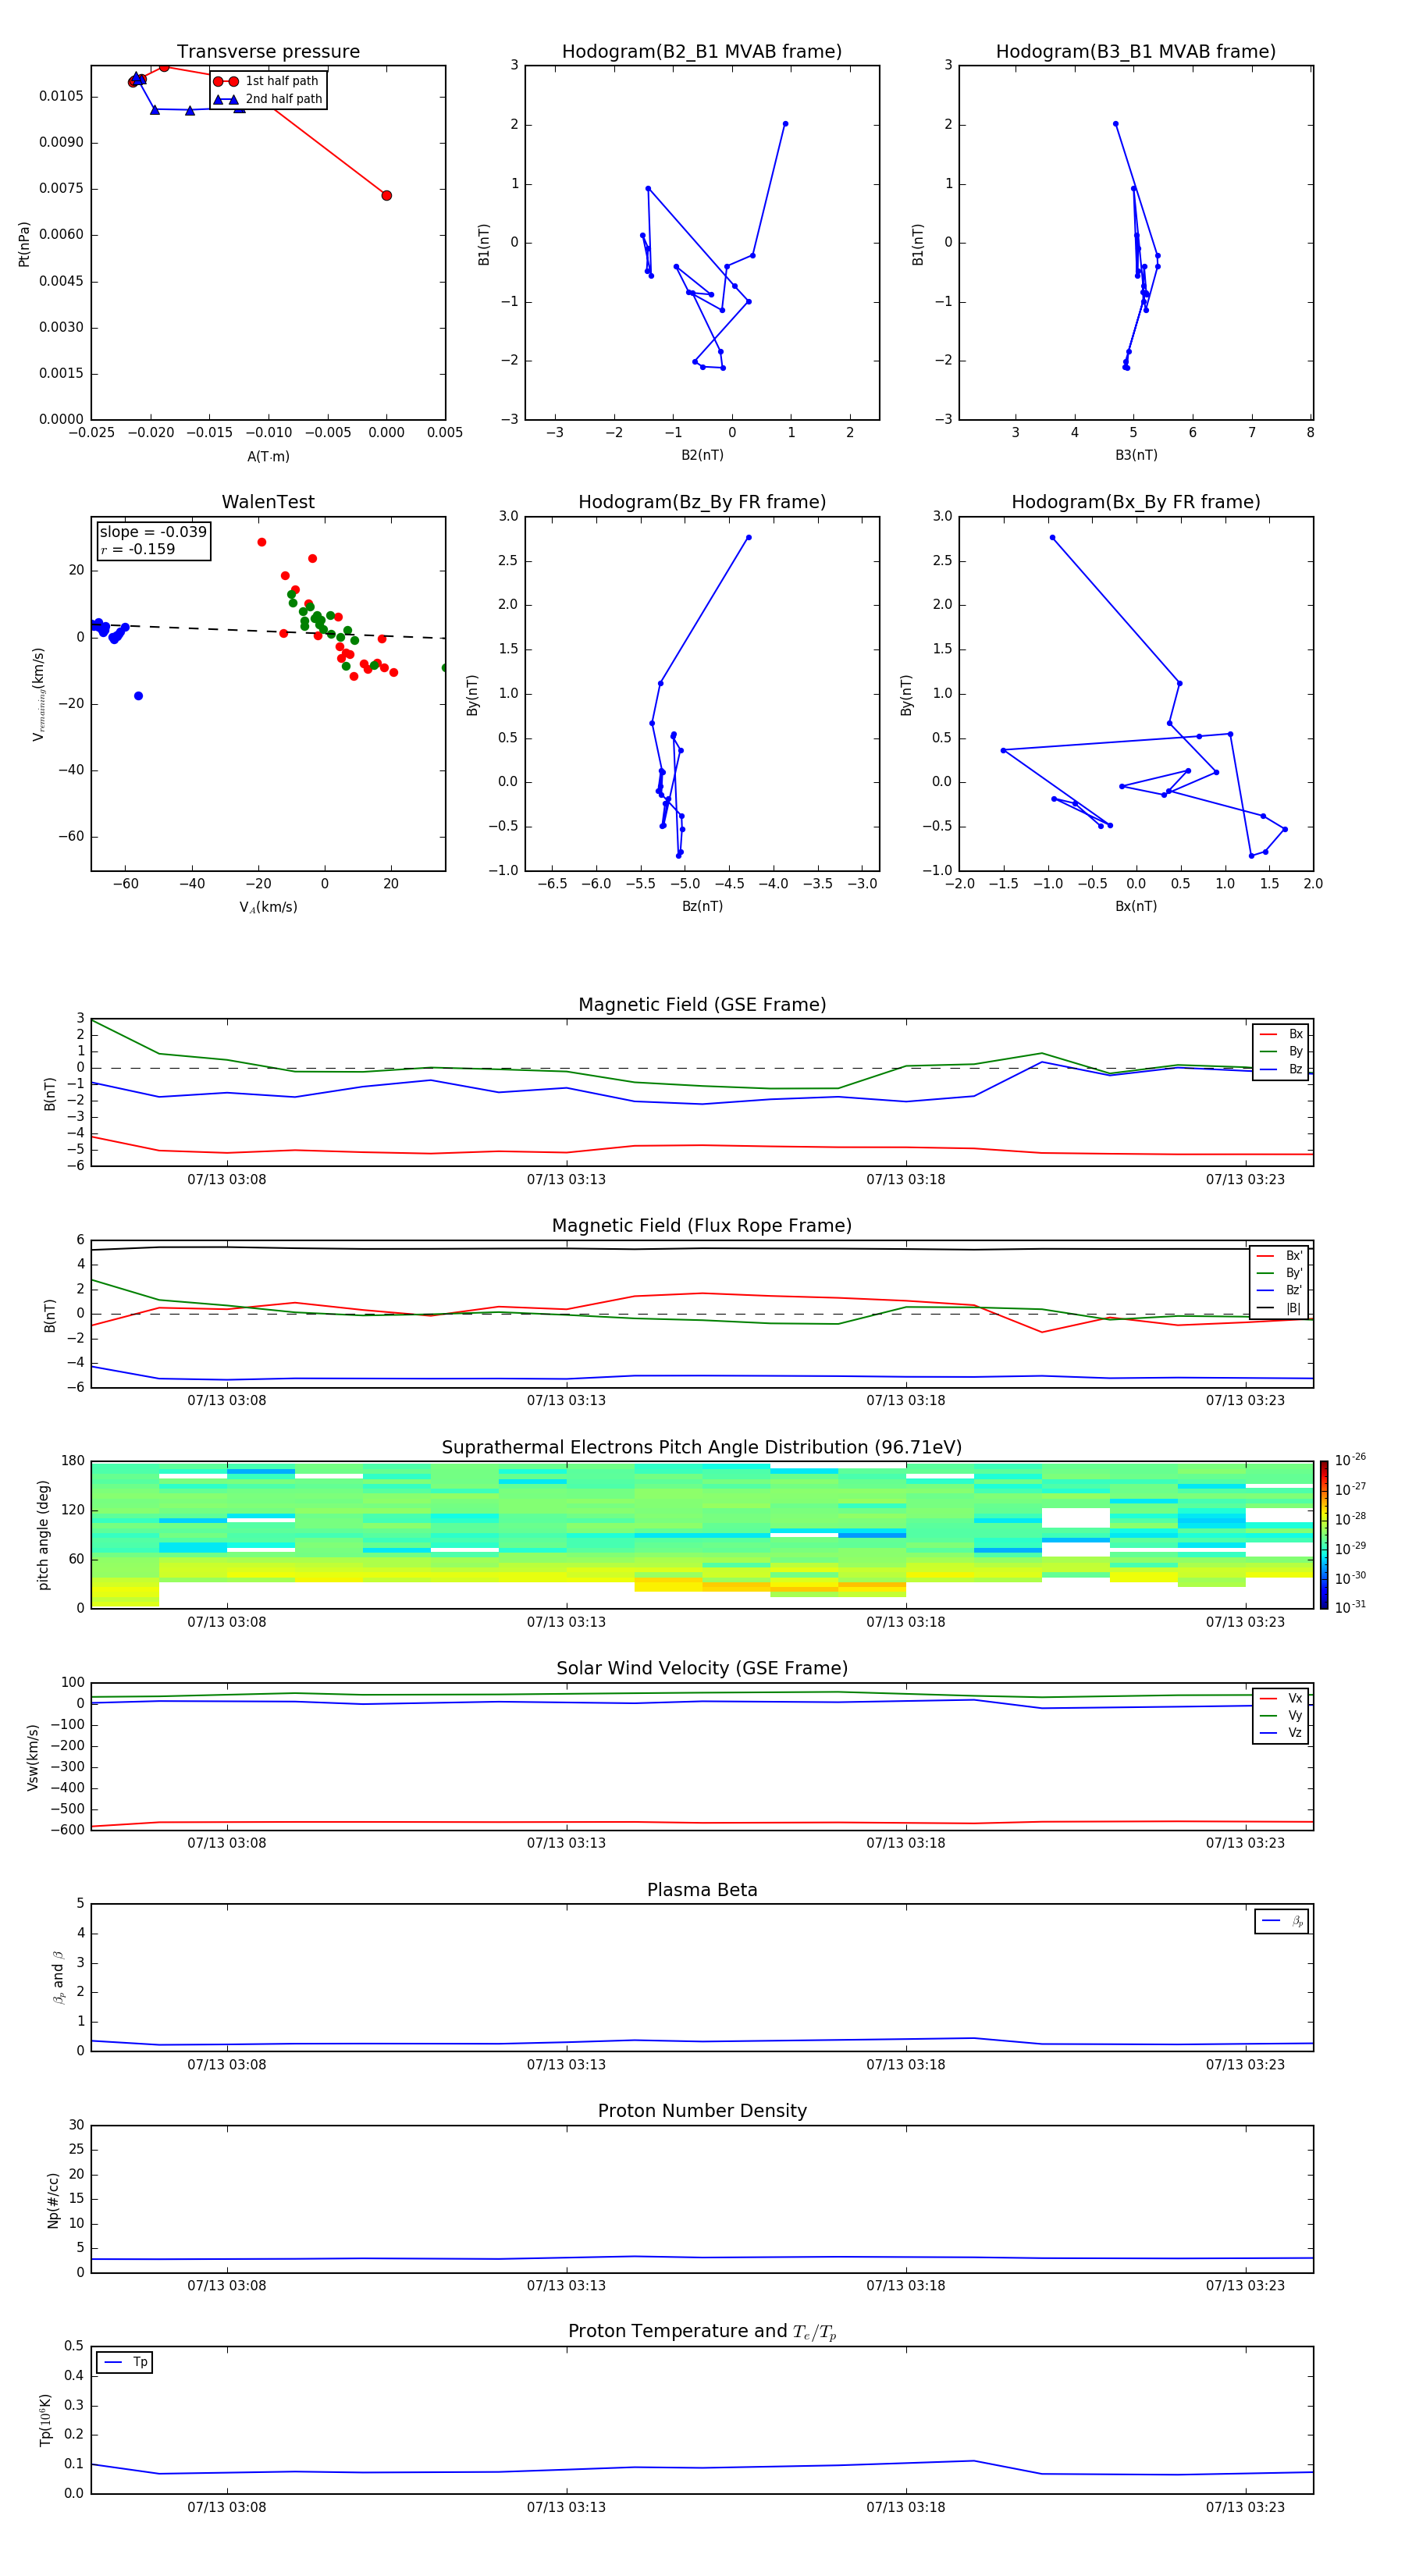The height and width of the screenshot is (2576, 1405).
Task: Click the '10^-26' colorbar tick label
Action: [x=1350, y=1460]
